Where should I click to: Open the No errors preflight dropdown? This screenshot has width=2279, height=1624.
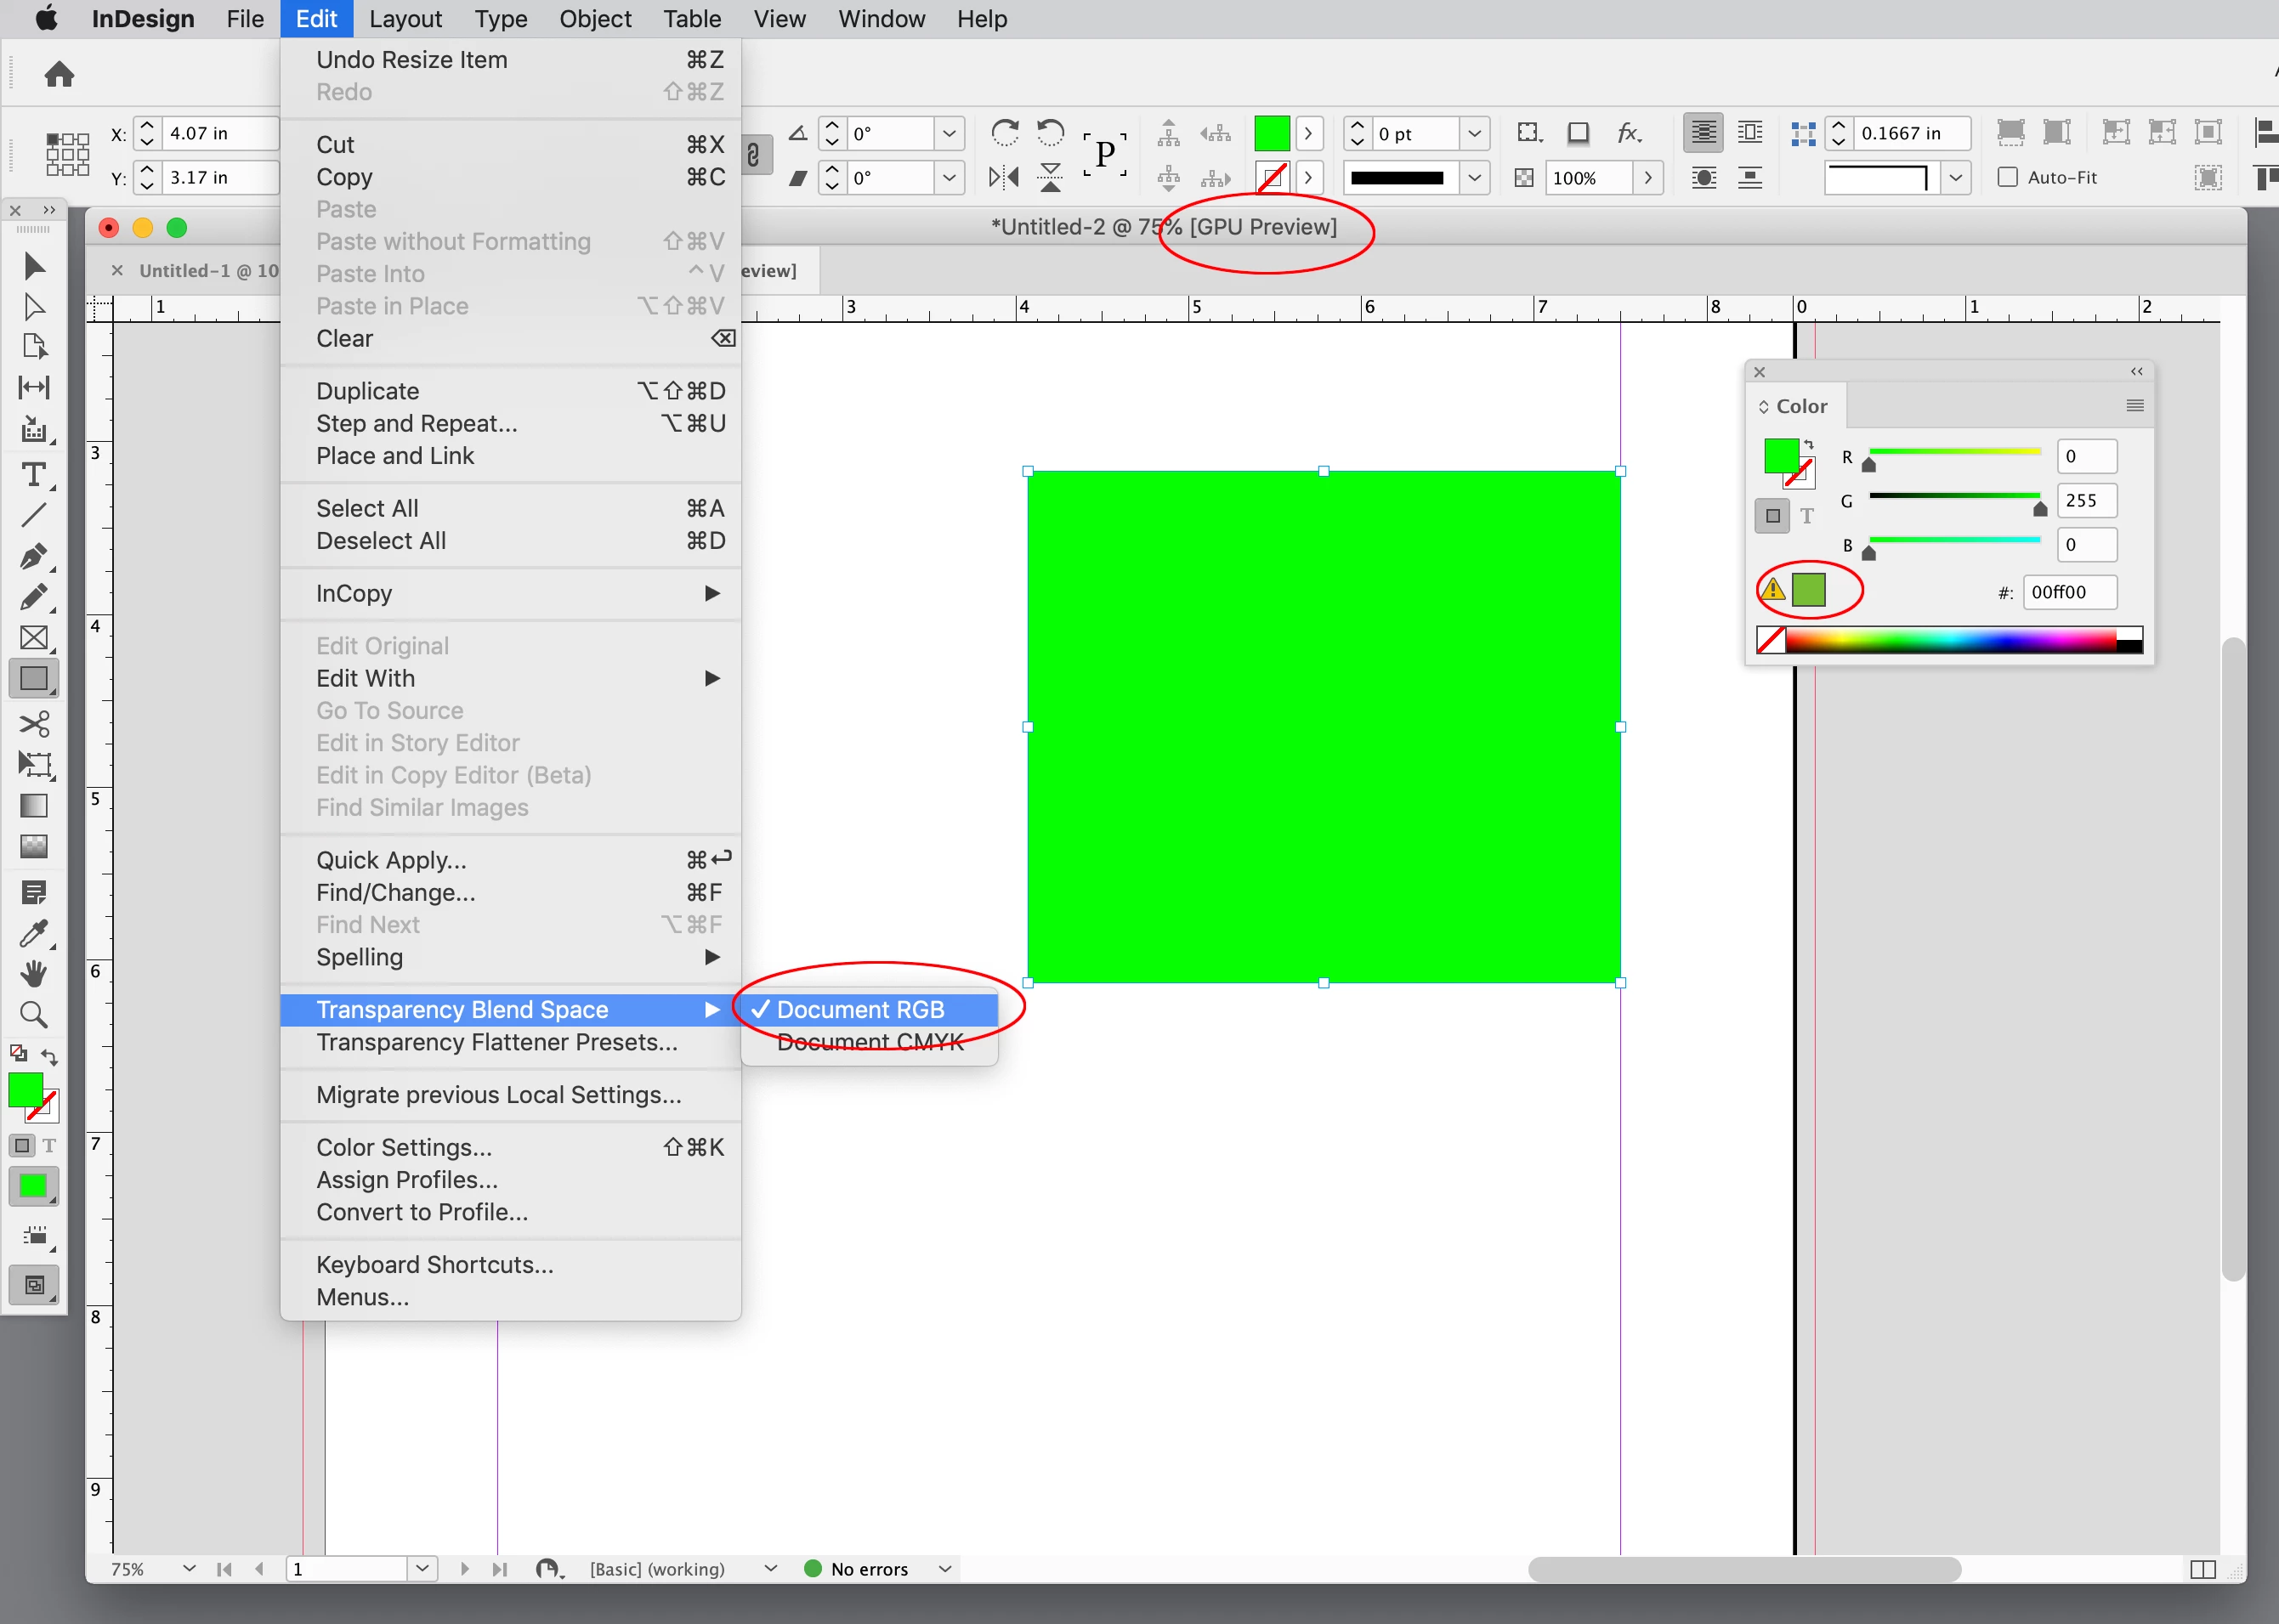coord(944,1568)
